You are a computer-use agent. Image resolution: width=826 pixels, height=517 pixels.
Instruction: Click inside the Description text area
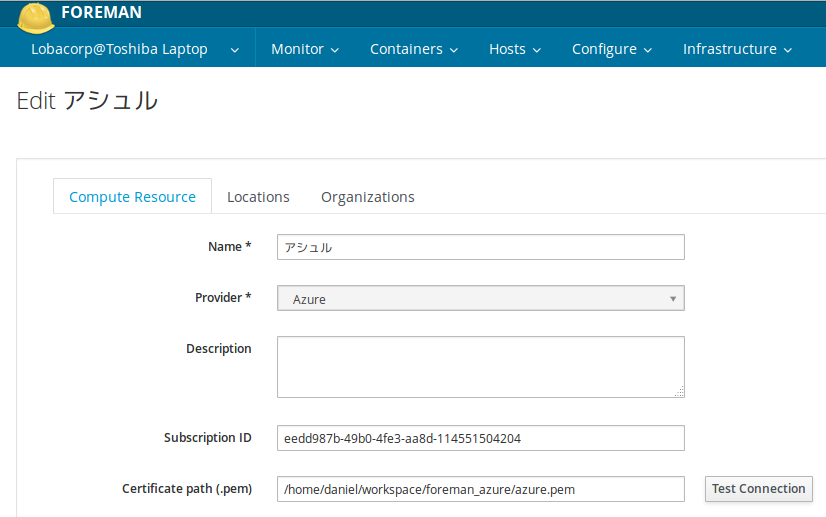480,367
